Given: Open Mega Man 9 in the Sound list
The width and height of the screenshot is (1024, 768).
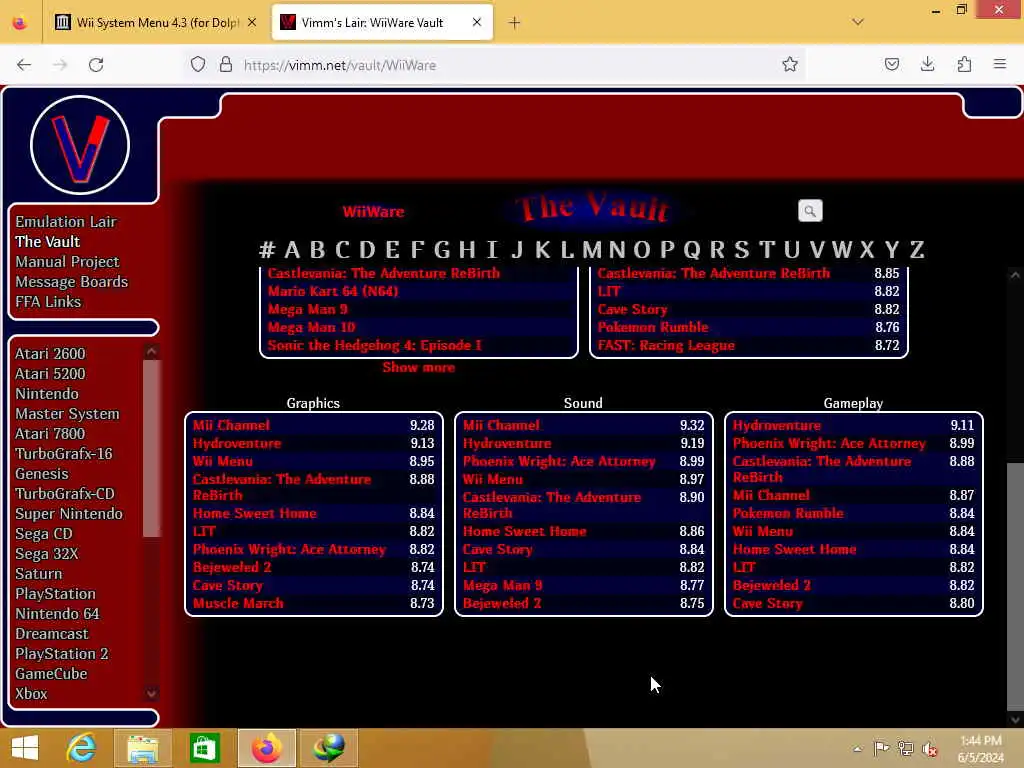Looking at the screenshot, I should [x=503, y=585].
